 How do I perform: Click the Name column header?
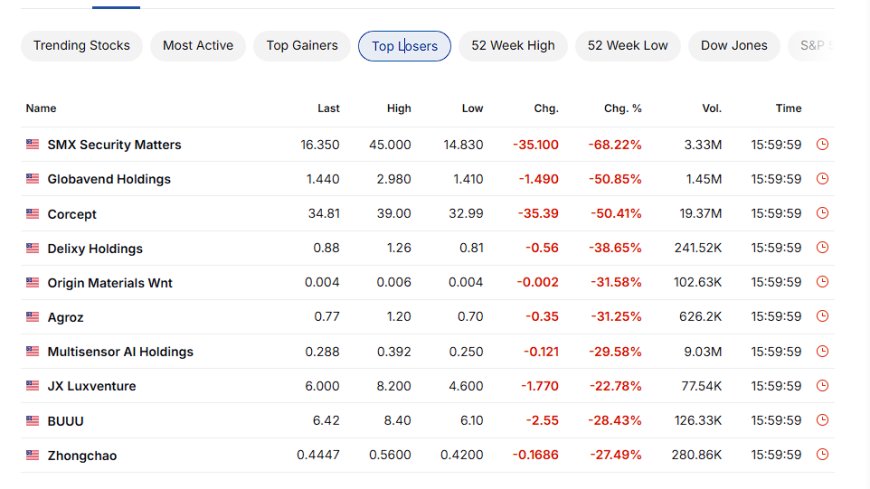(x=41, y=108)
